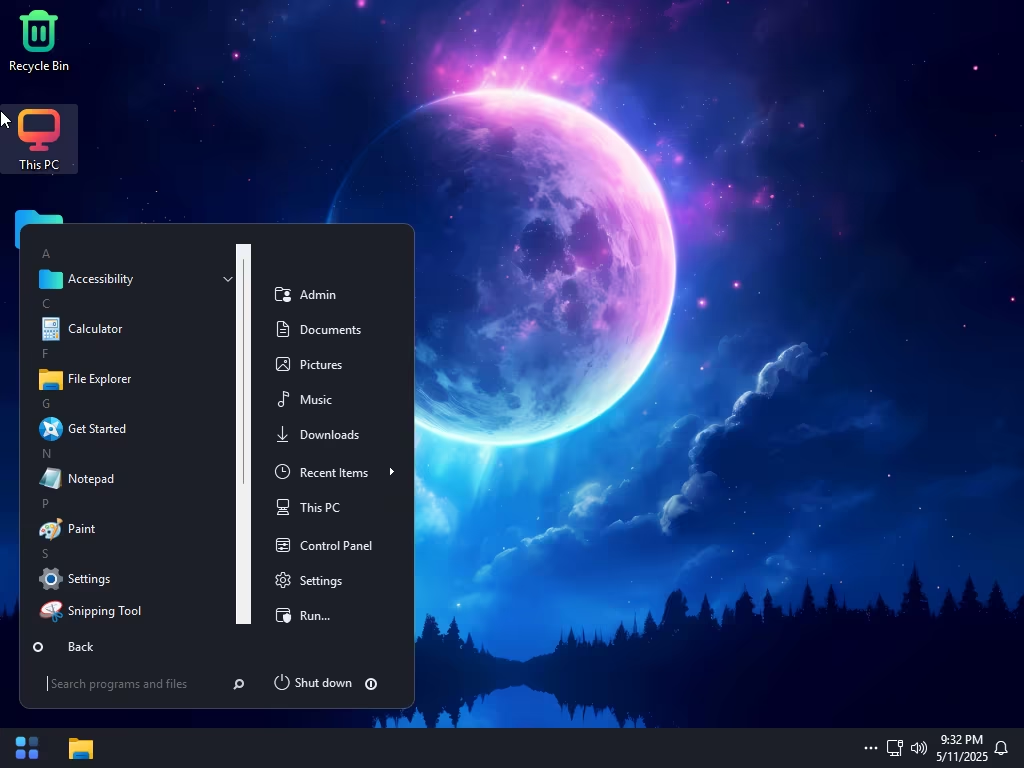
Task: Click the Start button on taskbar
Action: tap(27, 748)
